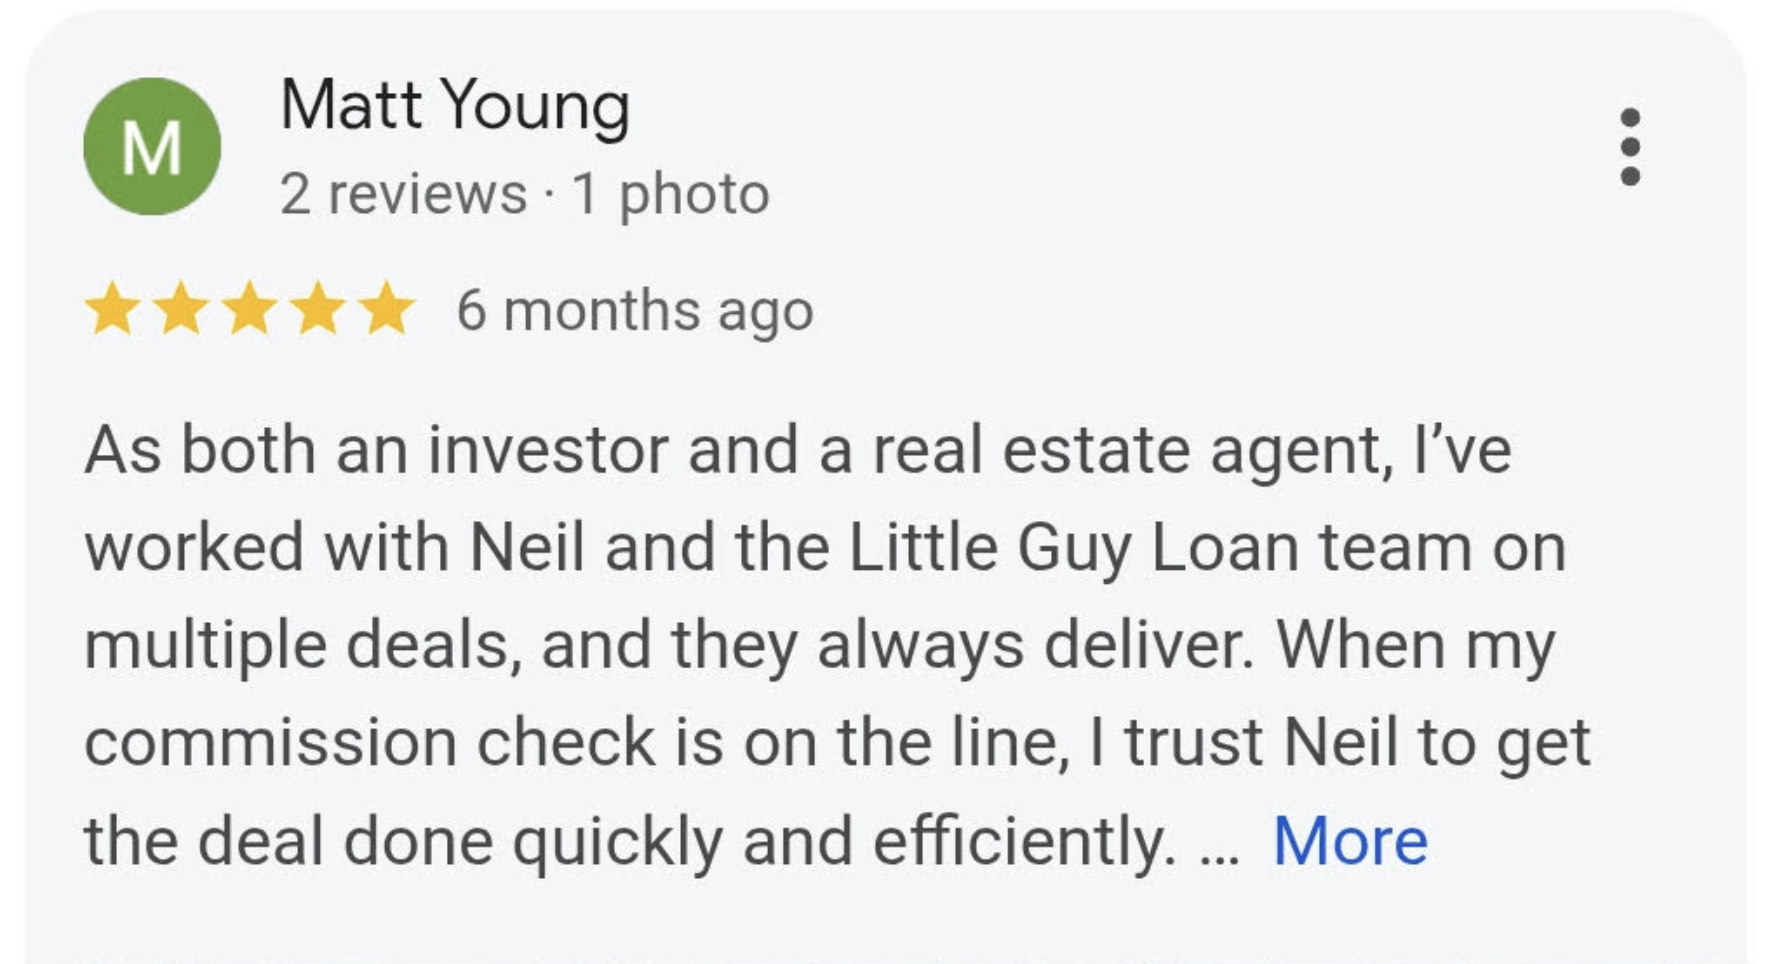This screenshot has width=1768, height=964.
Task: Click the fourth gold rating star
Action: [x=318, y=308]
